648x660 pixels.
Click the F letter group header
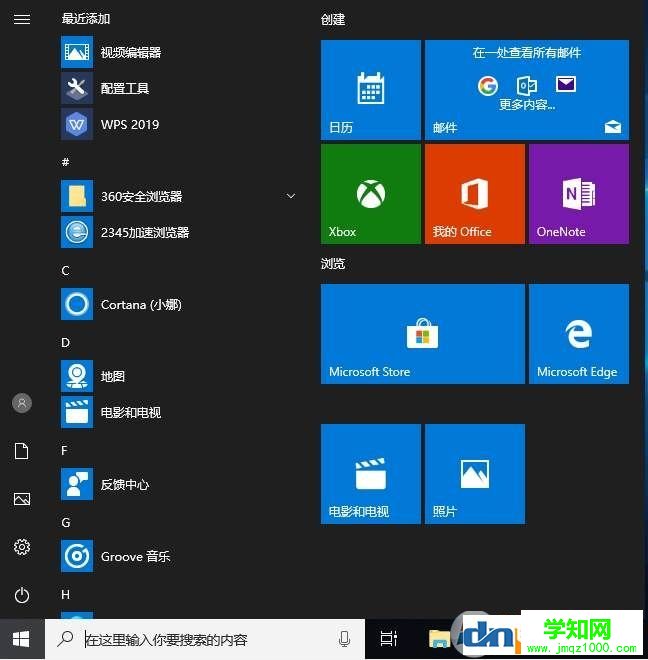coord(64,450)
